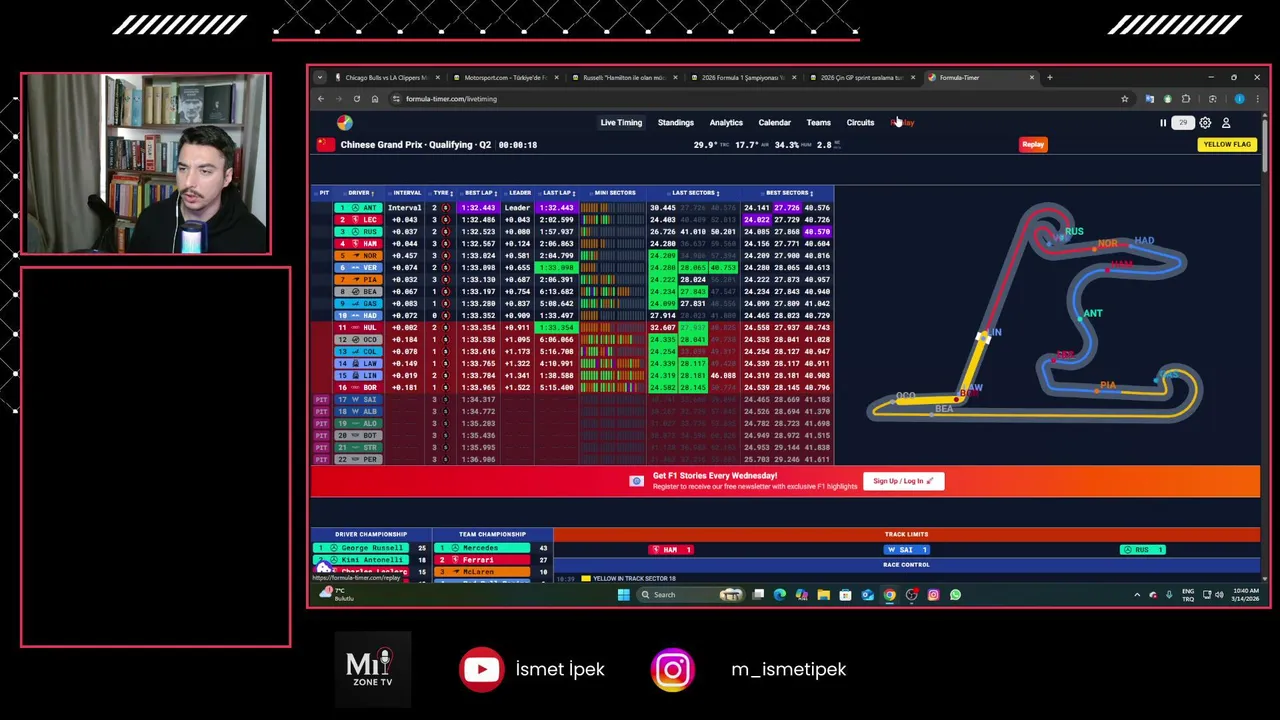Open the weather widget showing 7°C
Image resolution: width=1280 pixels, height=720 pixels.
tap(335, 595)
